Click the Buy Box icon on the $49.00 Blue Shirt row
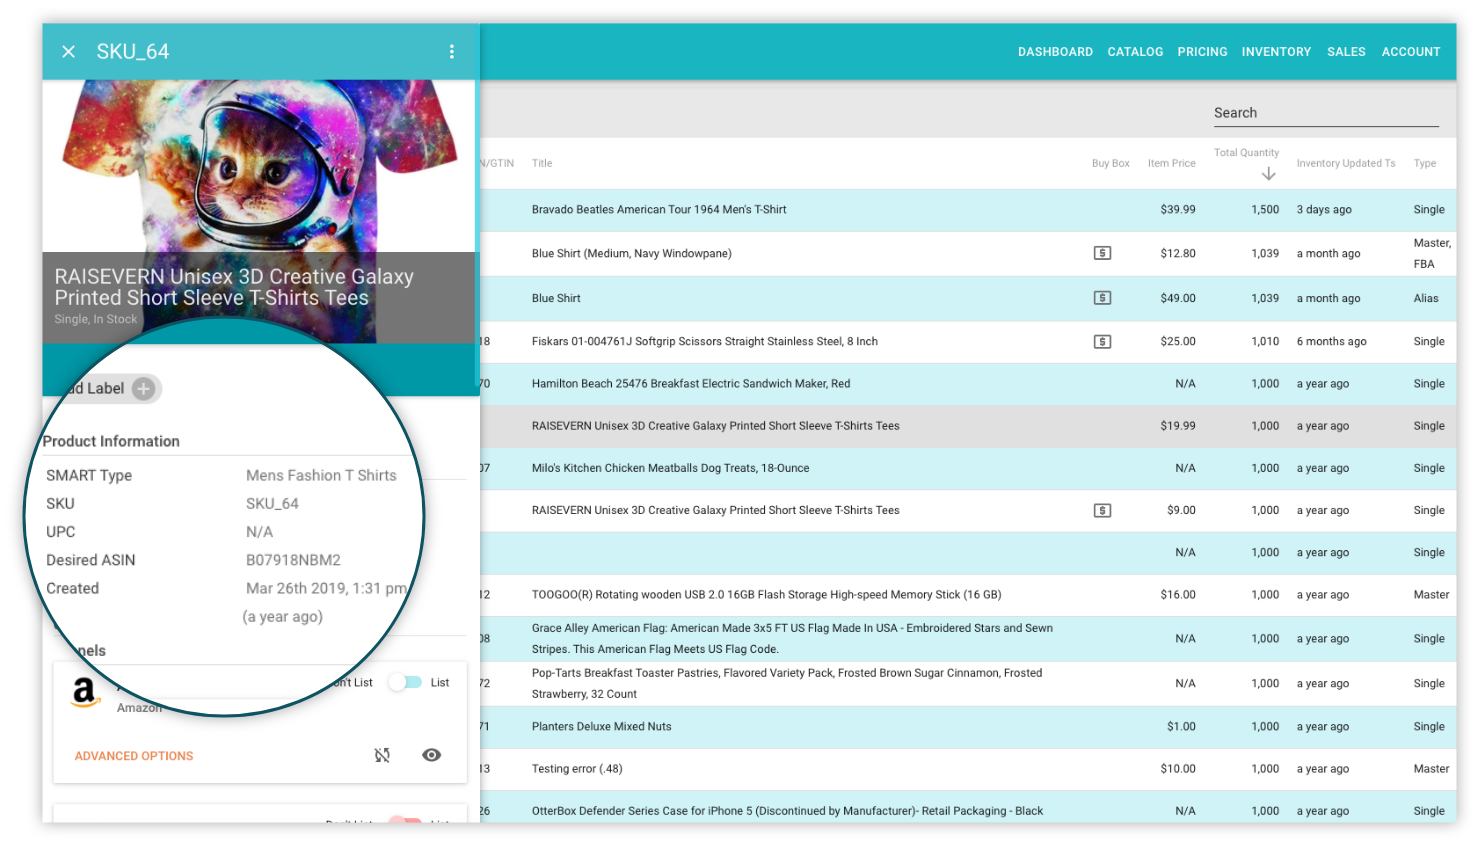Viewport: 1479px width, 845px height. [1102, 298]
